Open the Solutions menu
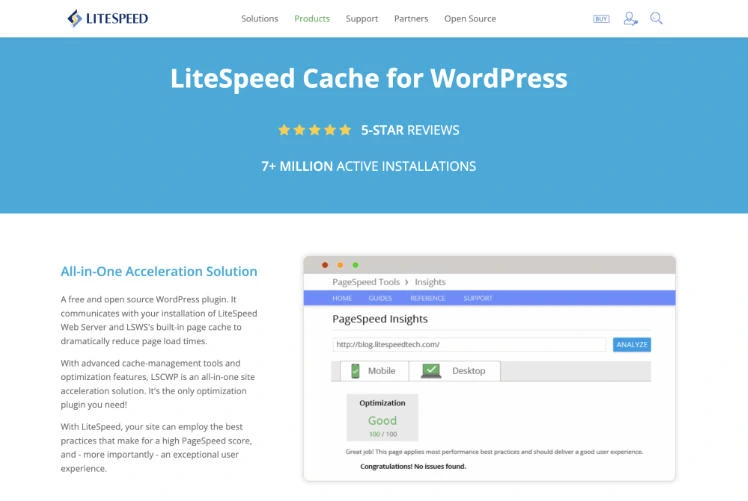 click(260, 19)
